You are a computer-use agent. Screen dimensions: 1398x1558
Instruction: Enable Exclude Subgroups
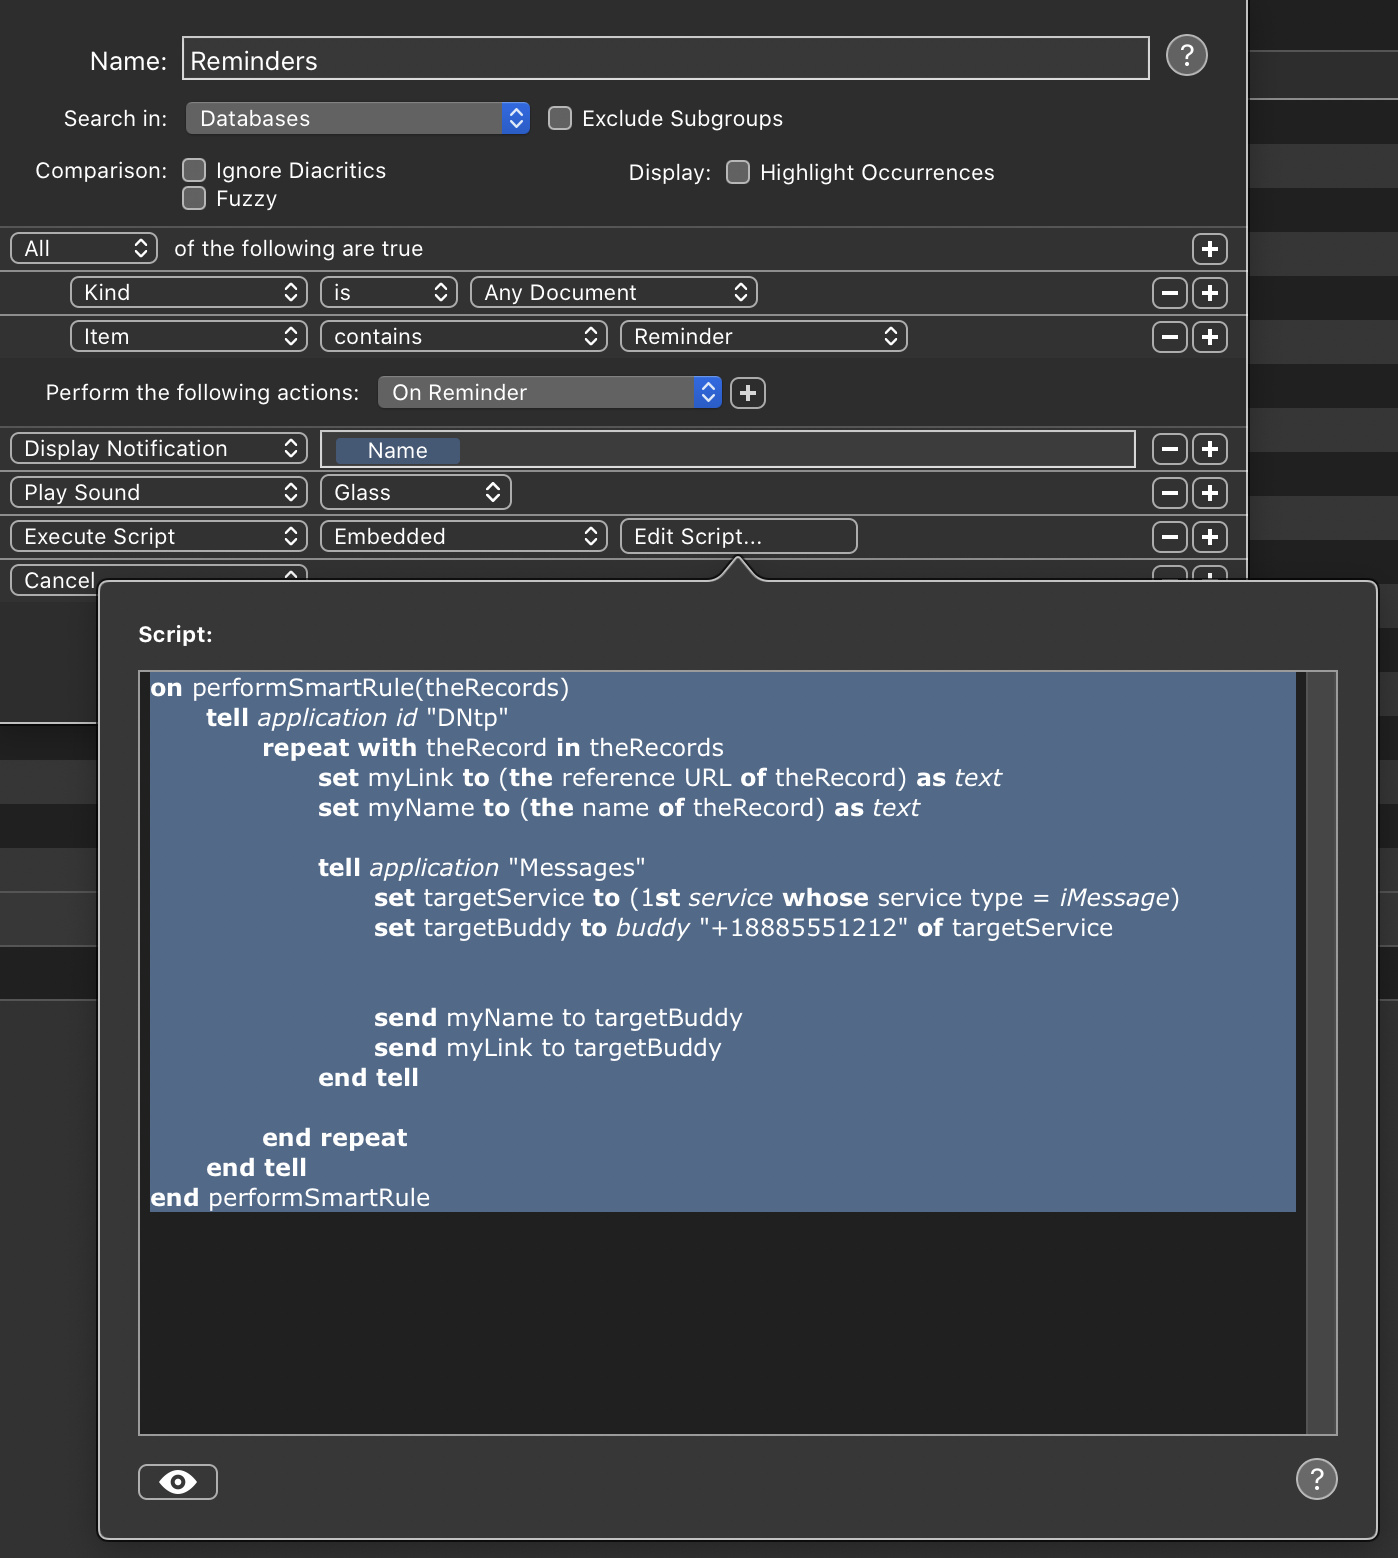560,118
